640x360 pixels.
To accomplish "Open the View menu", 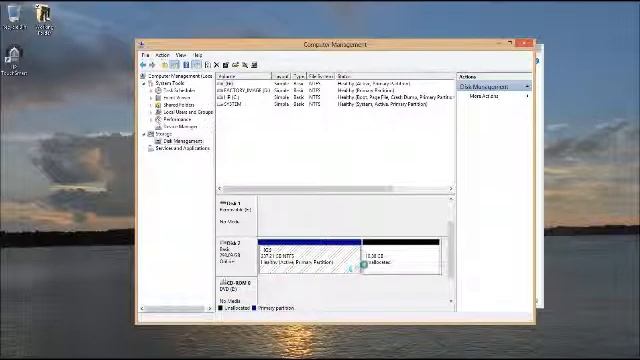I will 181,55.
